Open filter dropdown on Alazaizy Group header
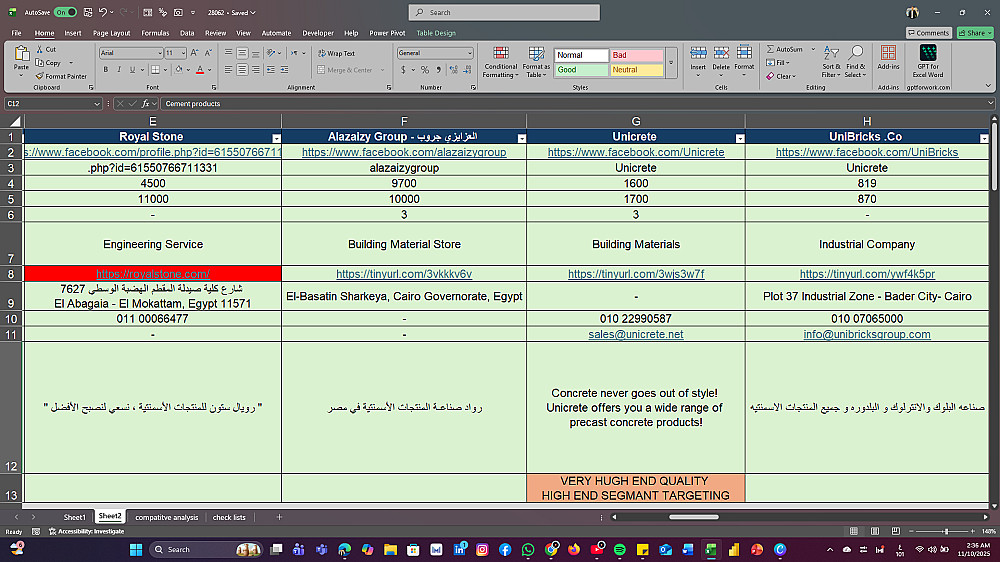This screenshot has height=562, width=1000. pos(522,138)
